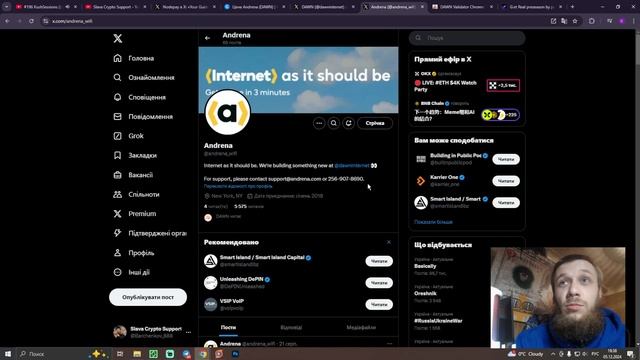
Task: Switch to Slava Crypto Support browser tab
Action: coord(116,7)
